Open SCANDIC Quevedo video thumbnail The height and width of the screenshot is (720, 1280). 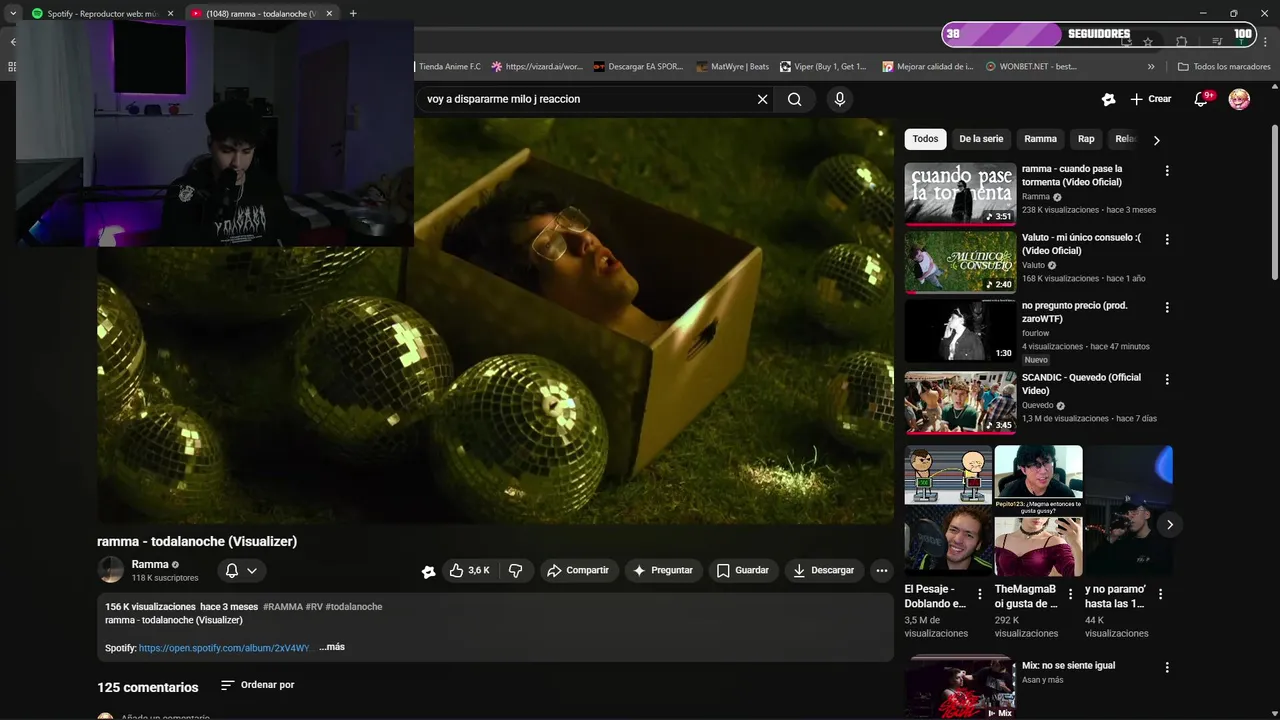(960, 402)
